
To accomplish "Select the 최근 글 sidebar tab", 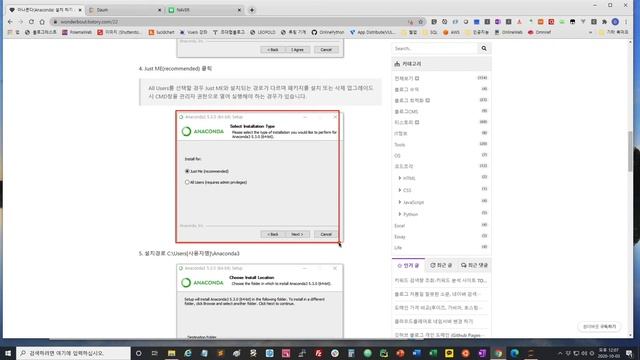I will [x=441, y=265].
